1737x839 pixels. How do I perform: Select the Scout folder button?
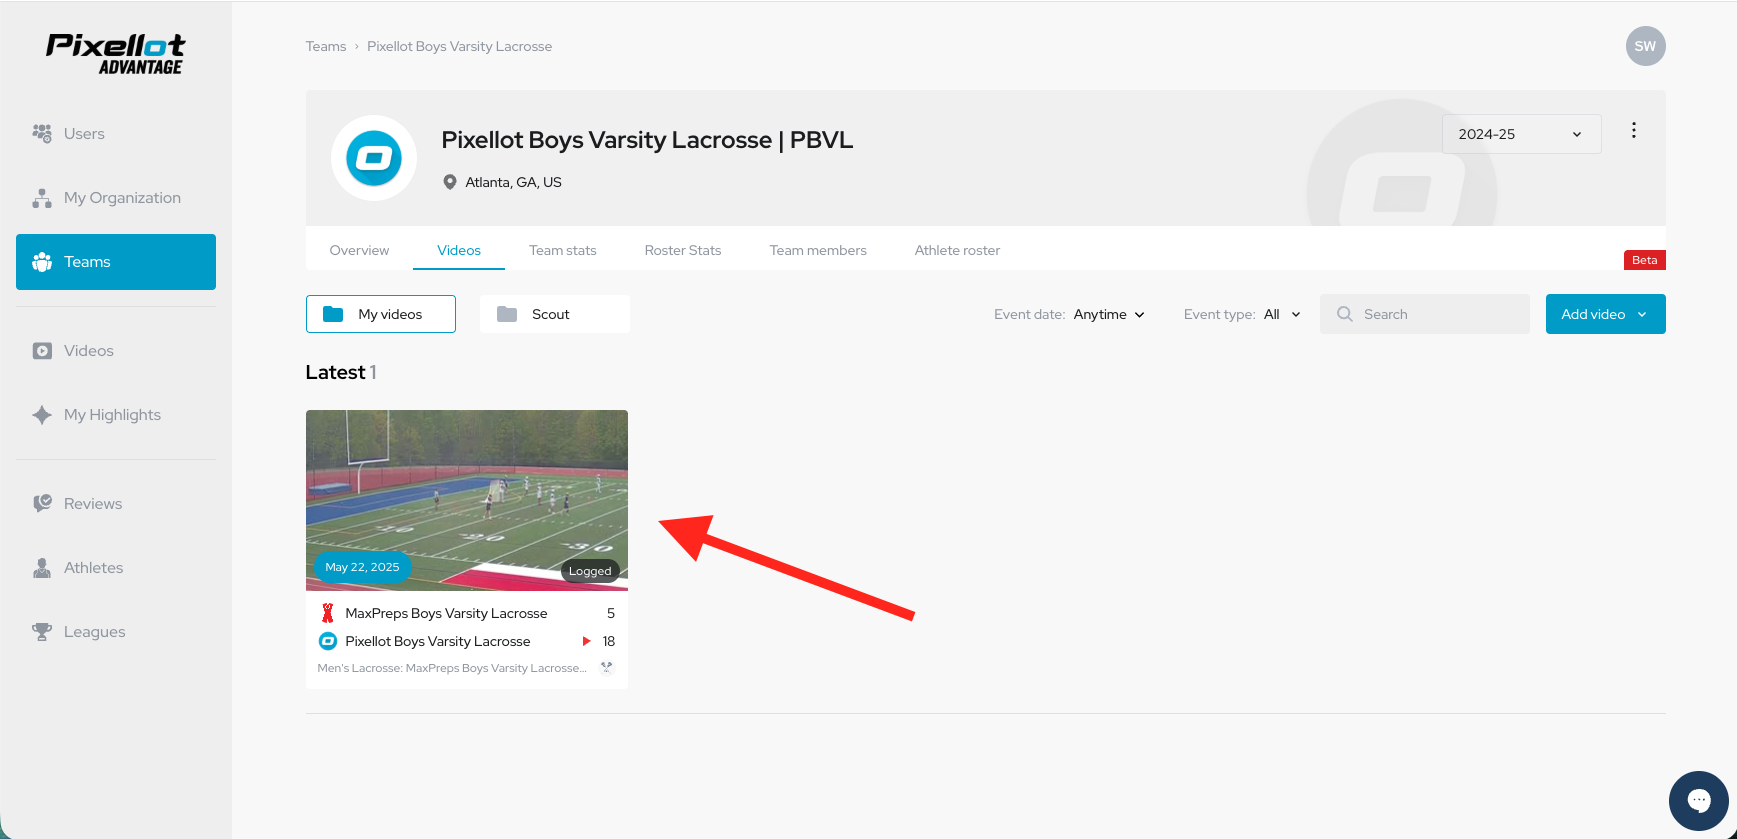(x=555, y=314)
